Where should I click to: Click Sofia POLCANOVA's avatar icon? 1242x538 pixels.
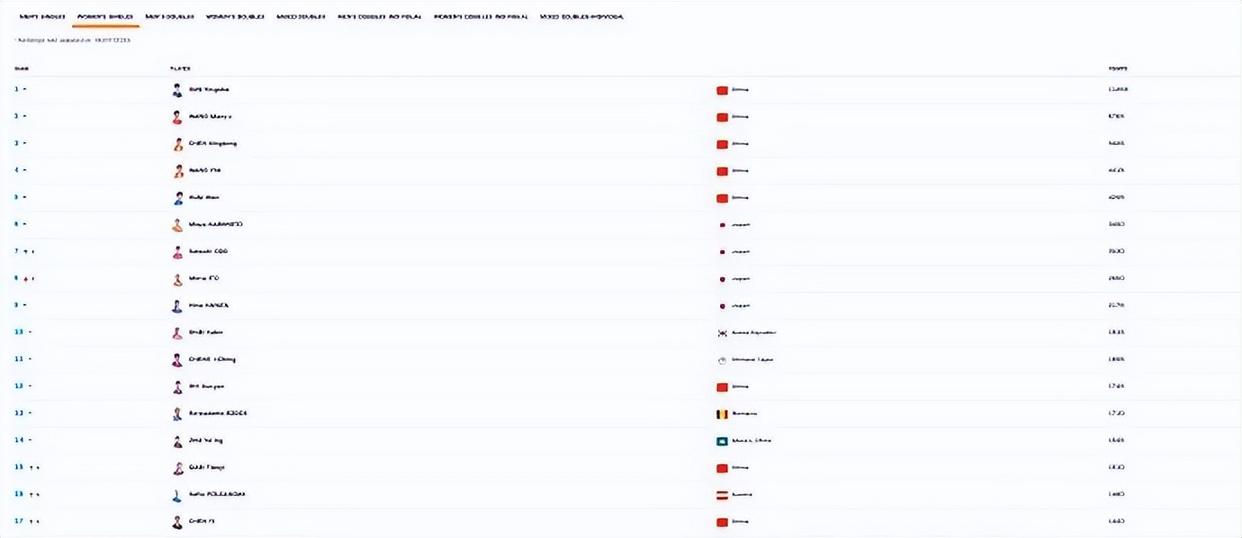click(x=177, y=495)
